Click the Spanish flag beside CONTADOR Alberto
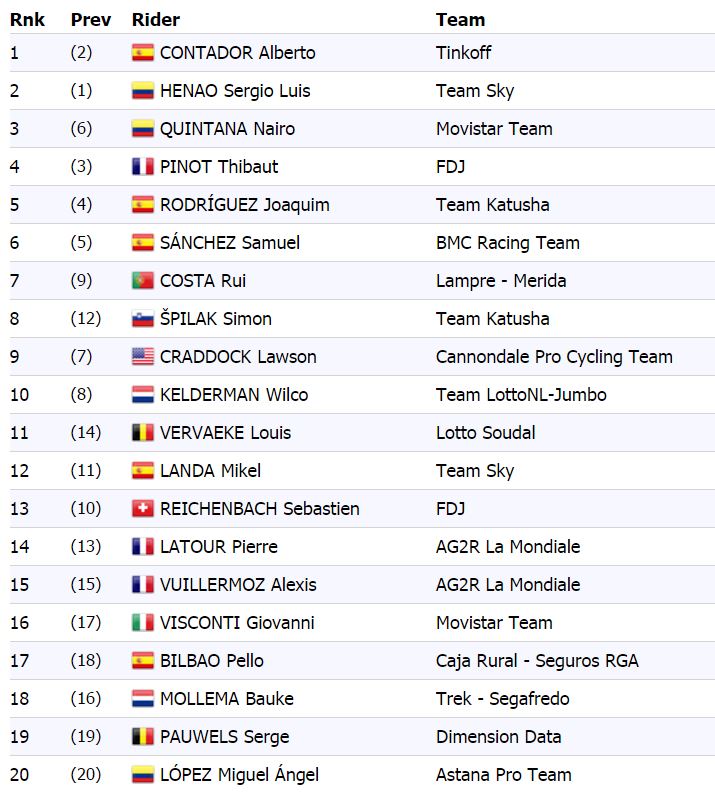The image size is (715, 792). click(x=143, y=53)
